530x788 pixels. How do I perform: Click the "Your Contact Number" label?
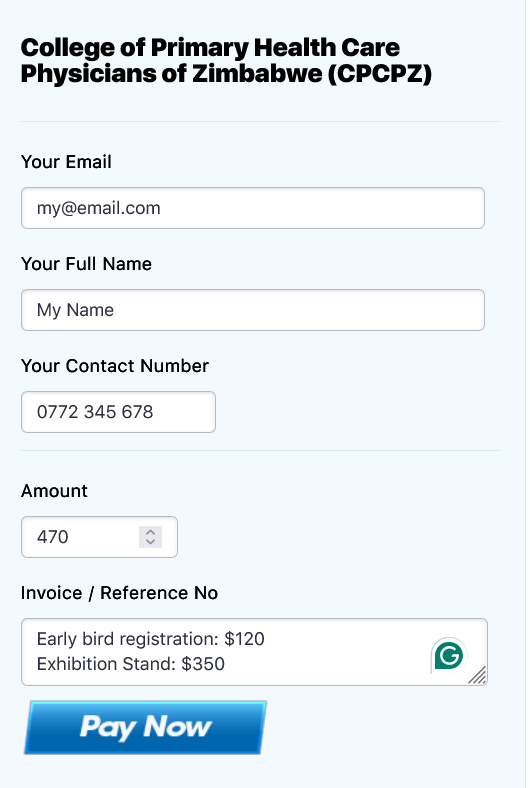[x=115, y=366]
